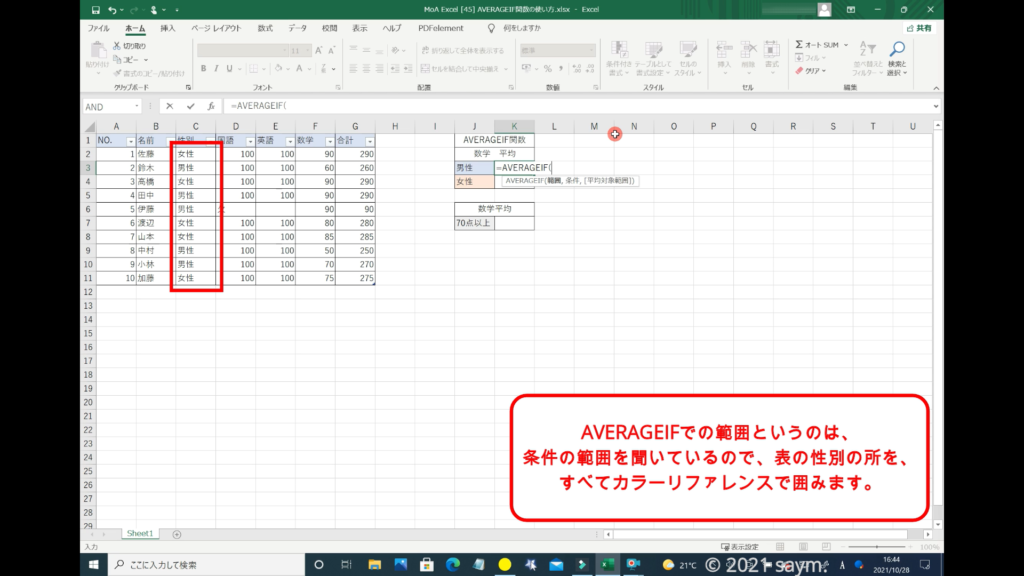The image size is (1024, 576).
Task: Click the Windows search box in taskbar
Action: [200, 564]
